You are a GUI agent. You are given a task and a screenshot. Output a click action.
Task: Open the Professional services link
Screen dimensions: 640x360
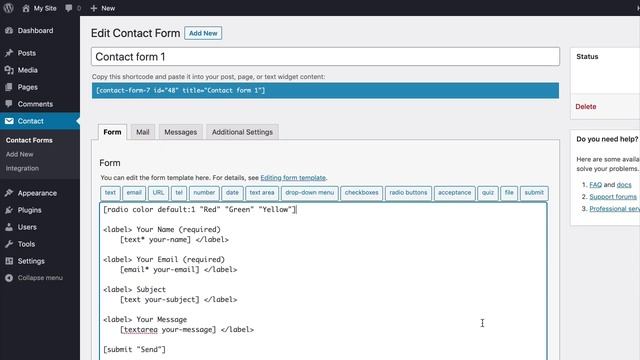[614, 209]
